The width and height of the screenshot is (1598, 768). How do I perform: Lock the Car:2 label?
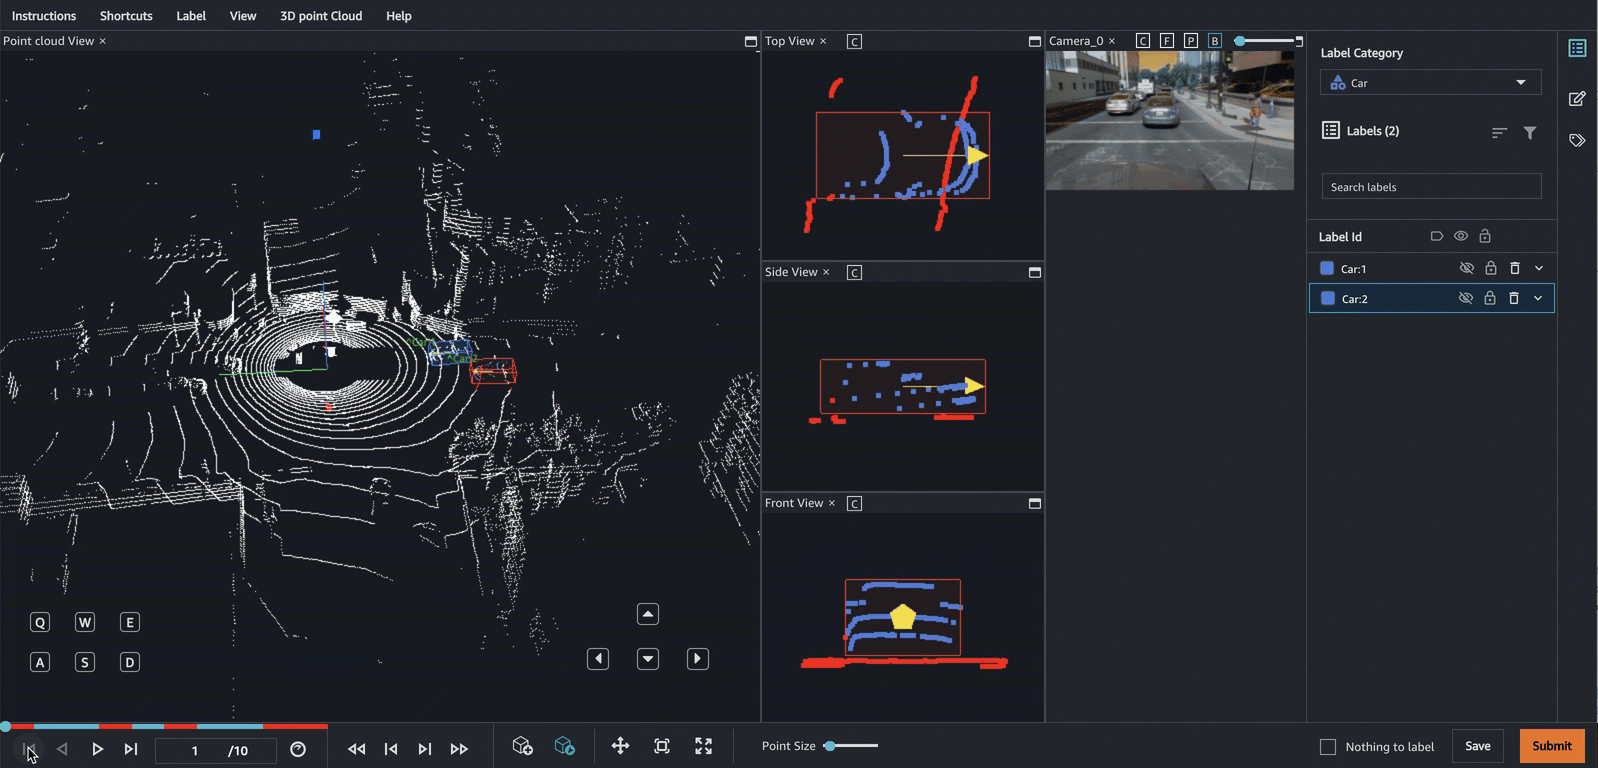click(x=1490, y=298)
